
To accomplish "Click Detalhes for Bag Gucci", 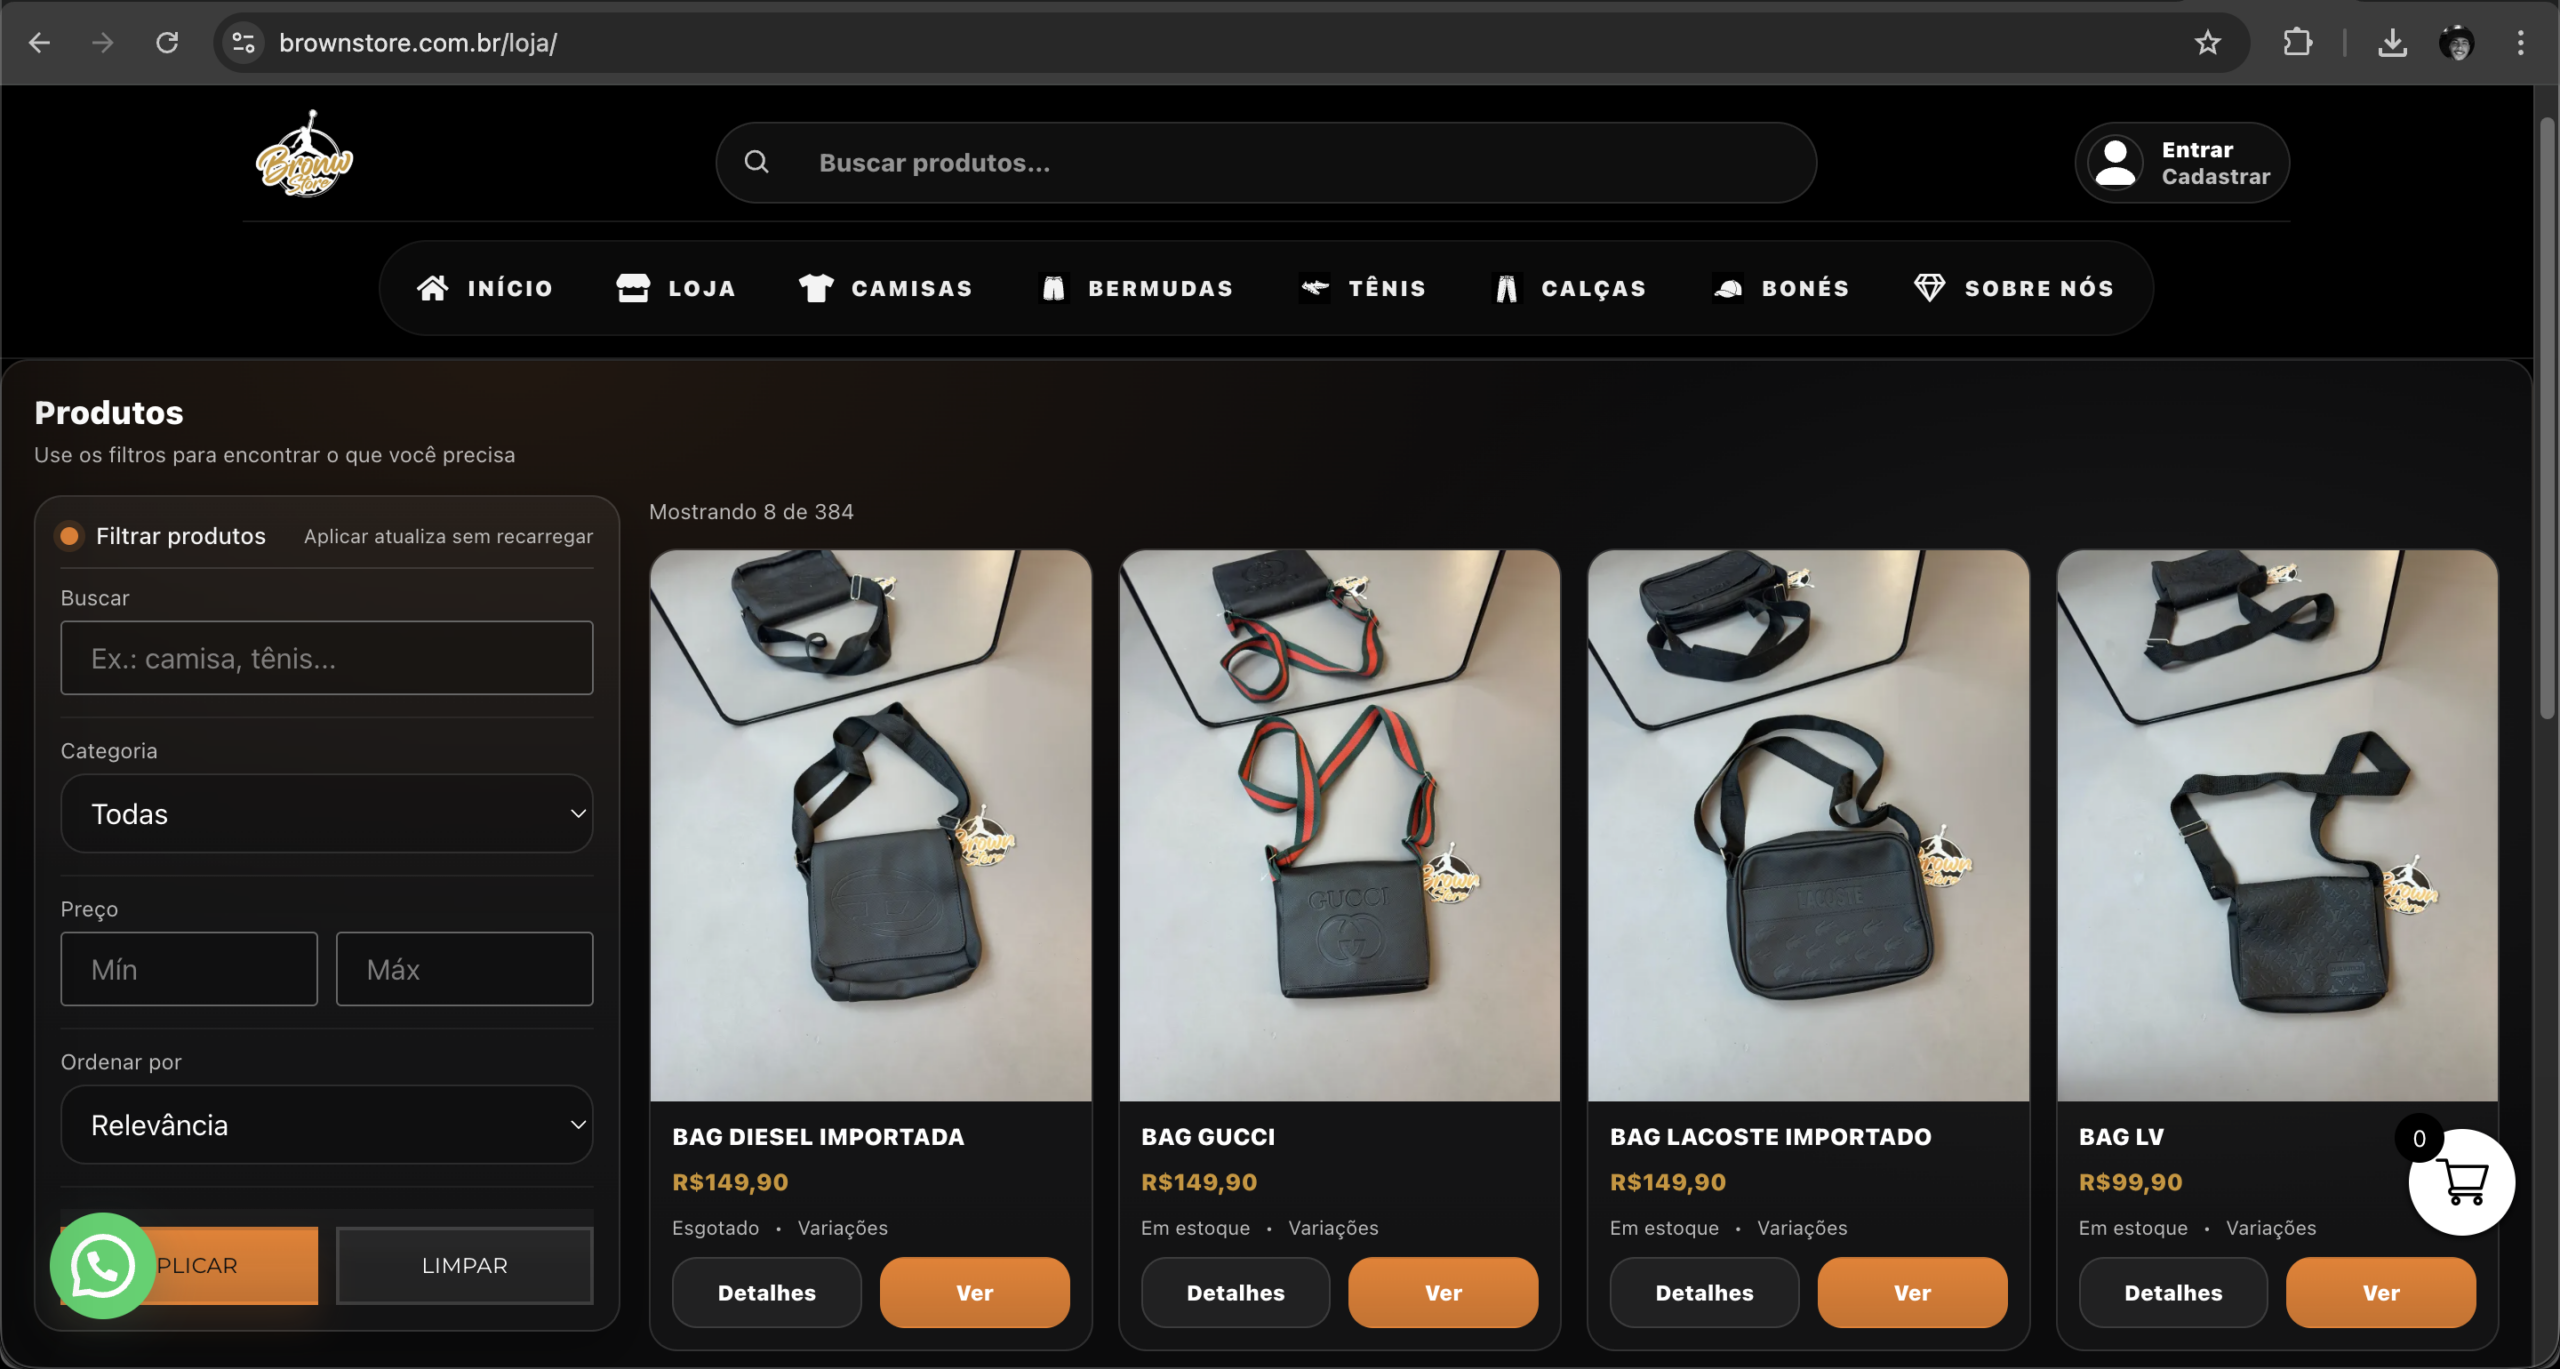I will point(1235,1292).
